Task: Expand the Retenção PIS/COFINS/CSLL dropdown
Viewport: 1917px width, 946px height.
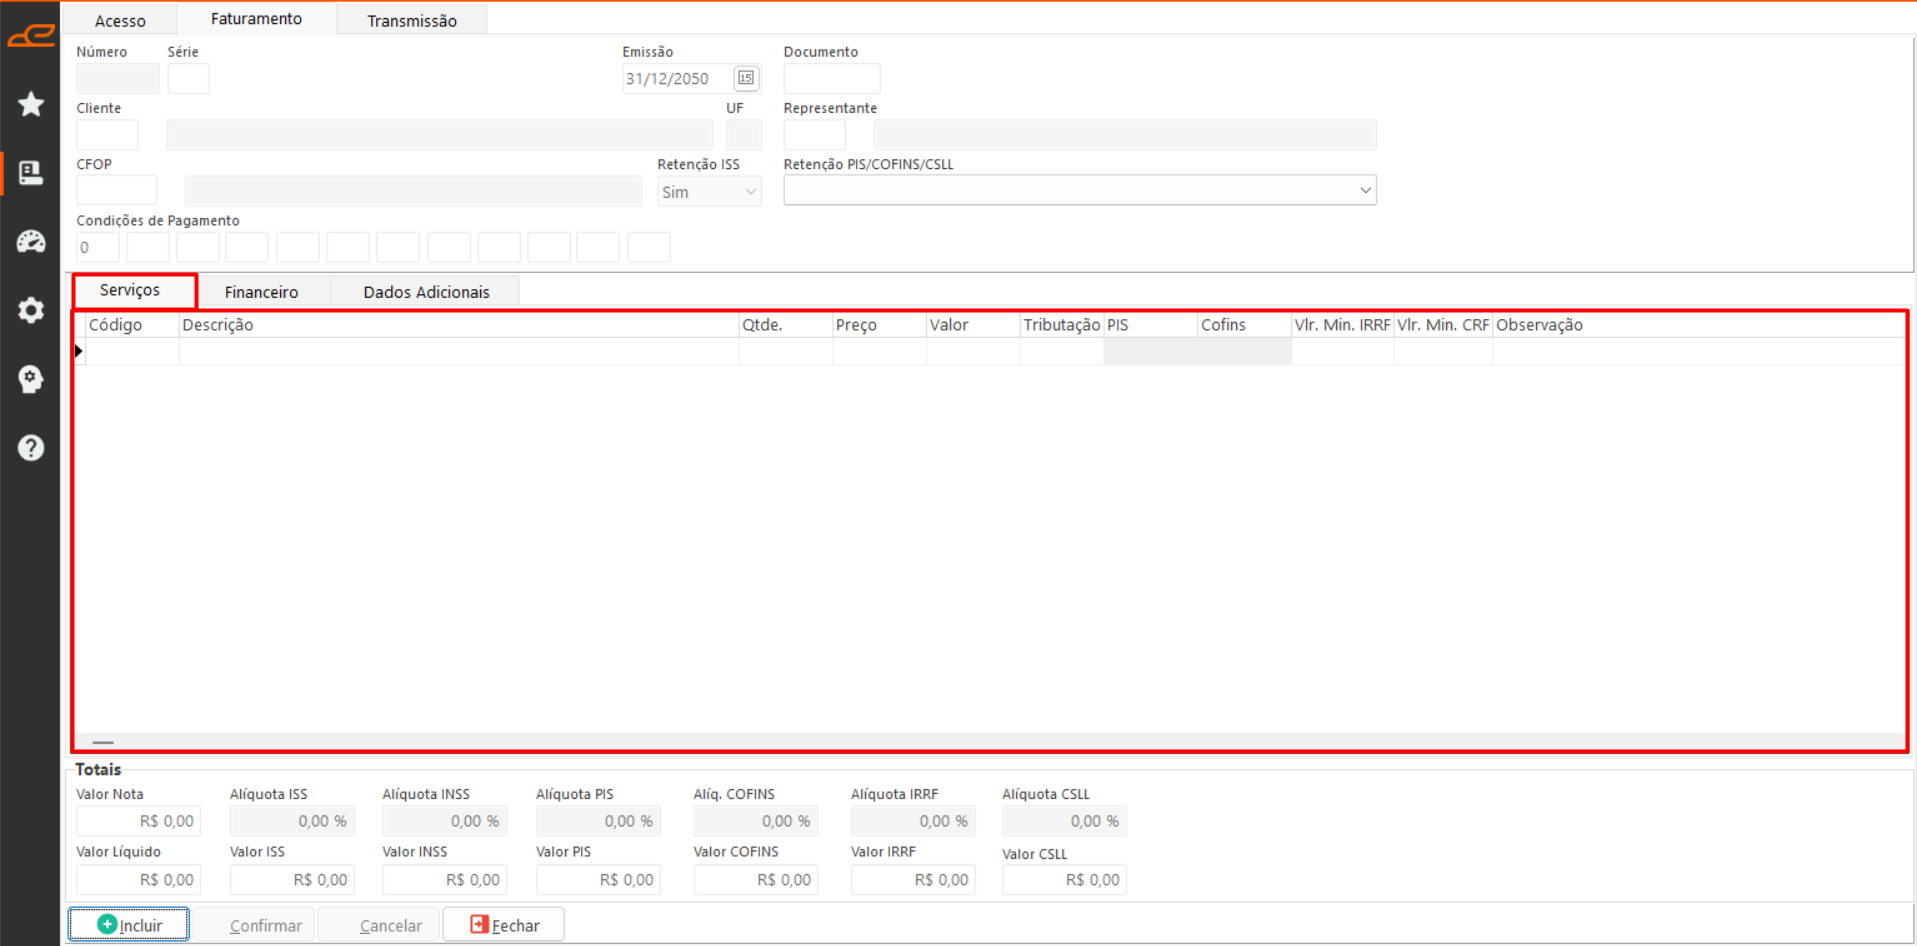Action: coord(1364,190)
